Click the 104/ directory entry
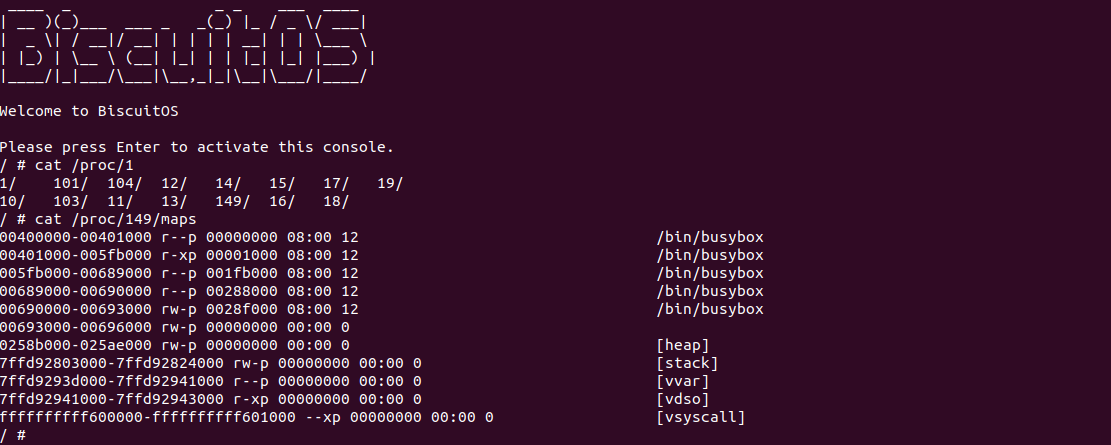The height and width of the screenshot is (445, 1111). click(125, 183)
